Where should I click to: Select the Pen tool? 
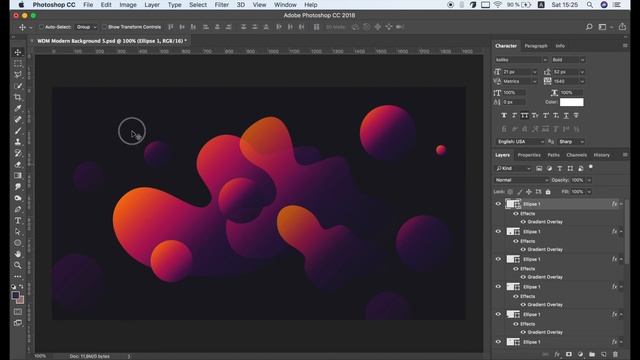(18, 209)
